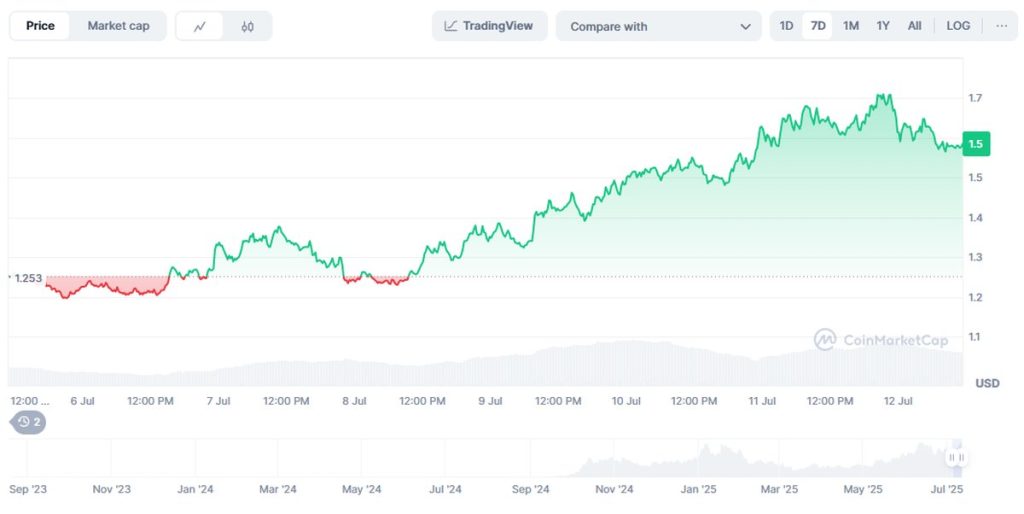Show the All time range
The image size is (1024, 514).
(x=914, y=26)
